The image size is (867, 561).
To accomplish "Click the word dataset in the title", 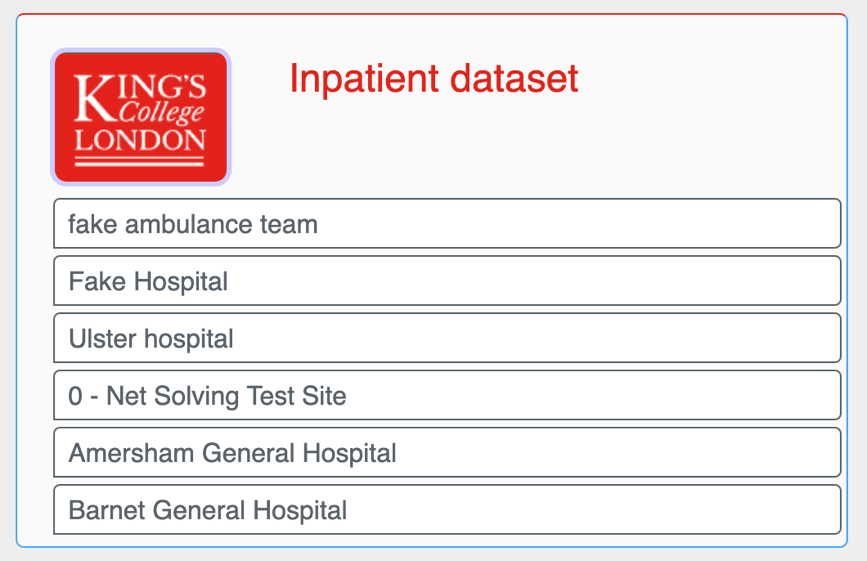I will point(514,78).
